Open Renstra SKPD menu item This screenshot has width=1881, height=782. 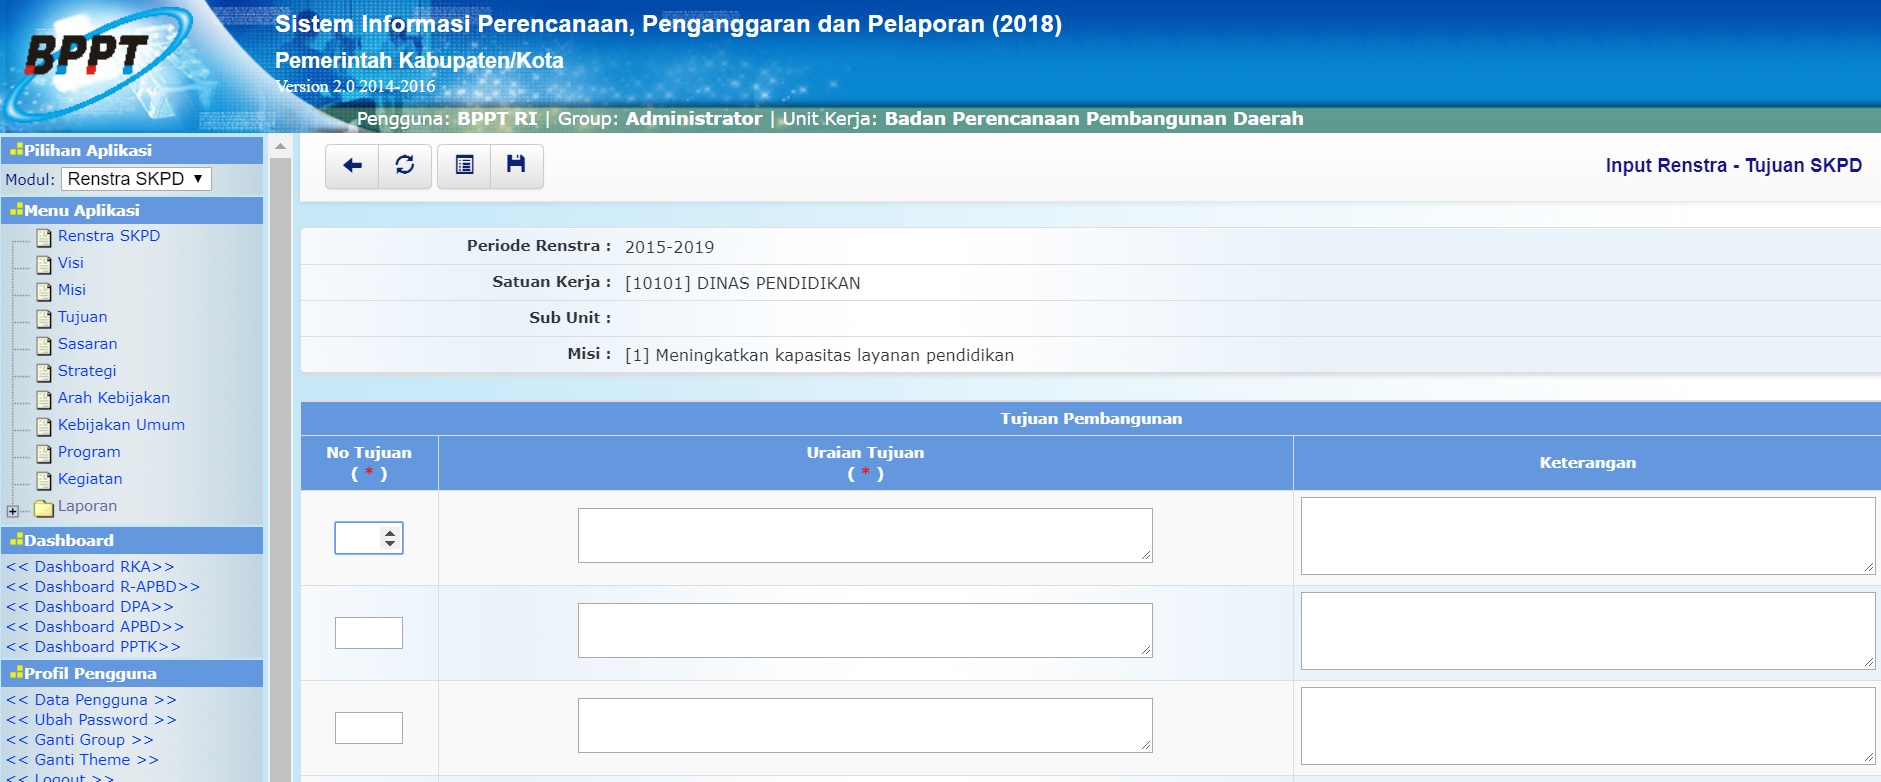click(x=109, y=236)
